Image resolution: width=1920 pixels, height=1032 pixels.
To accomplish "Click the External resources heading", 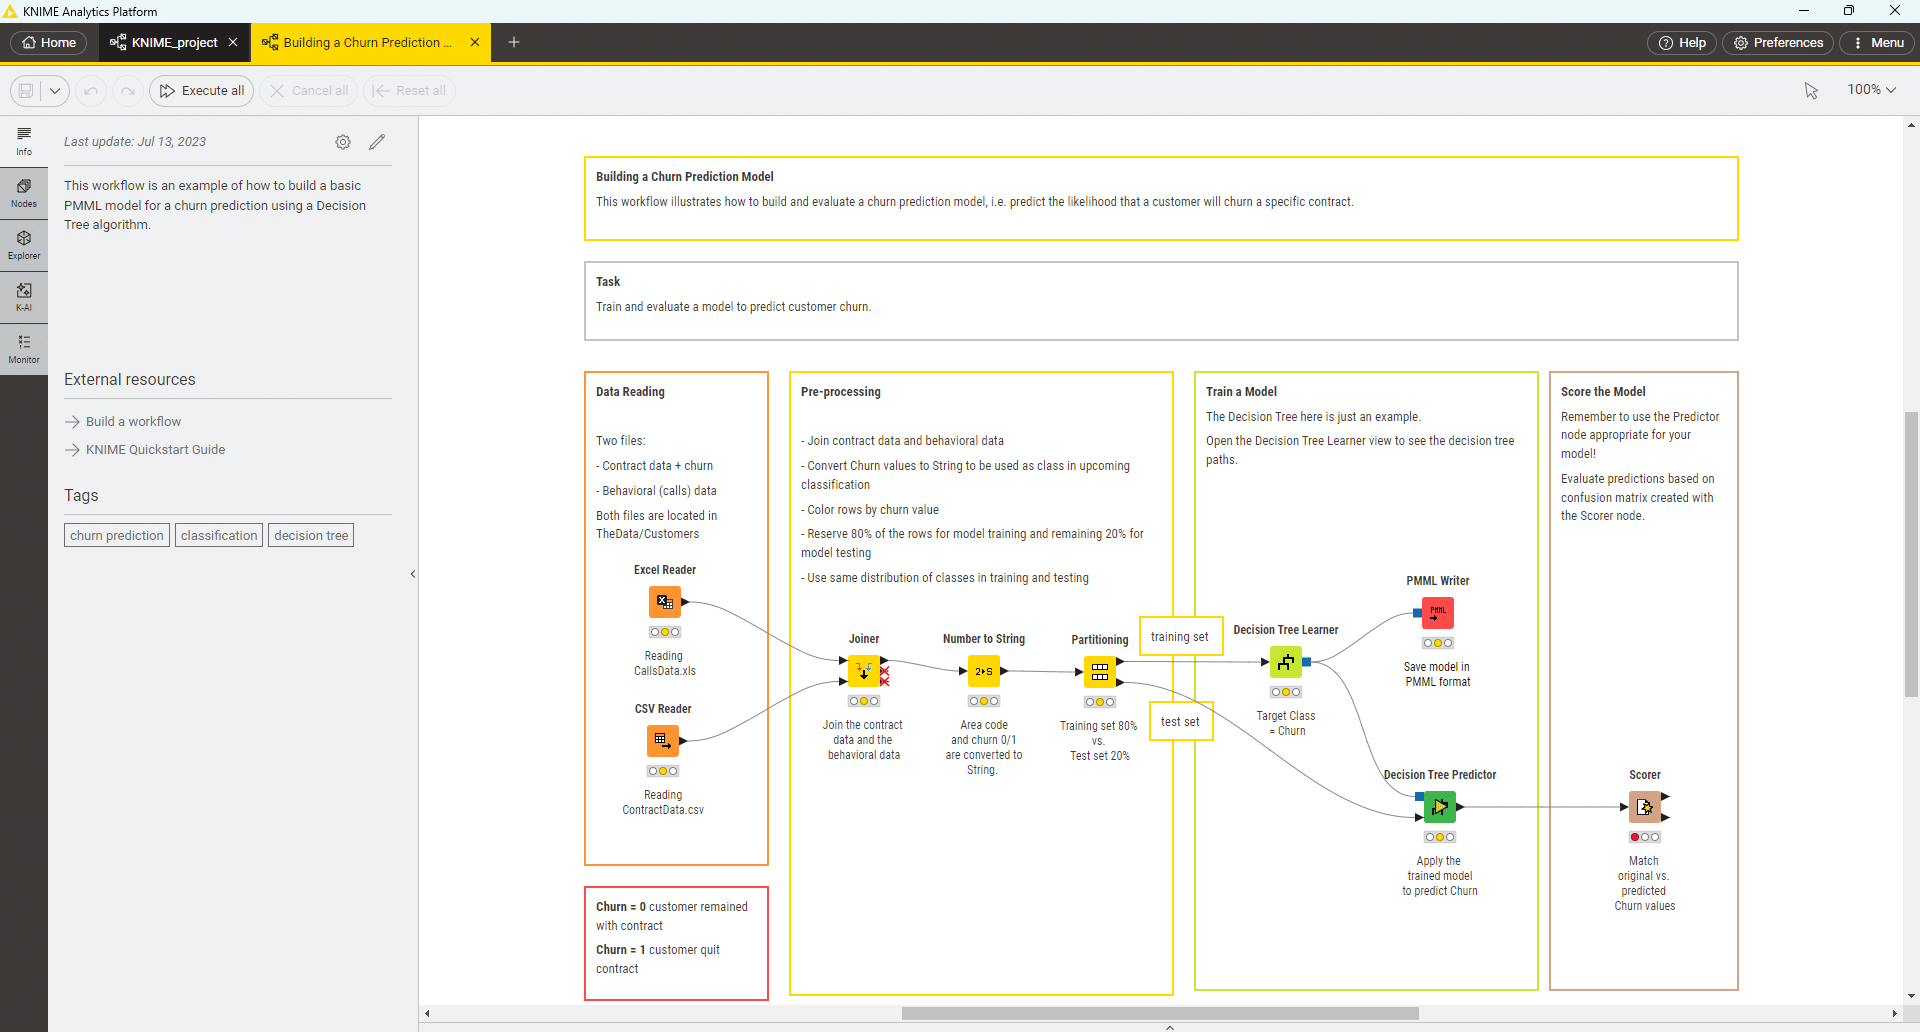I will 130,380.
